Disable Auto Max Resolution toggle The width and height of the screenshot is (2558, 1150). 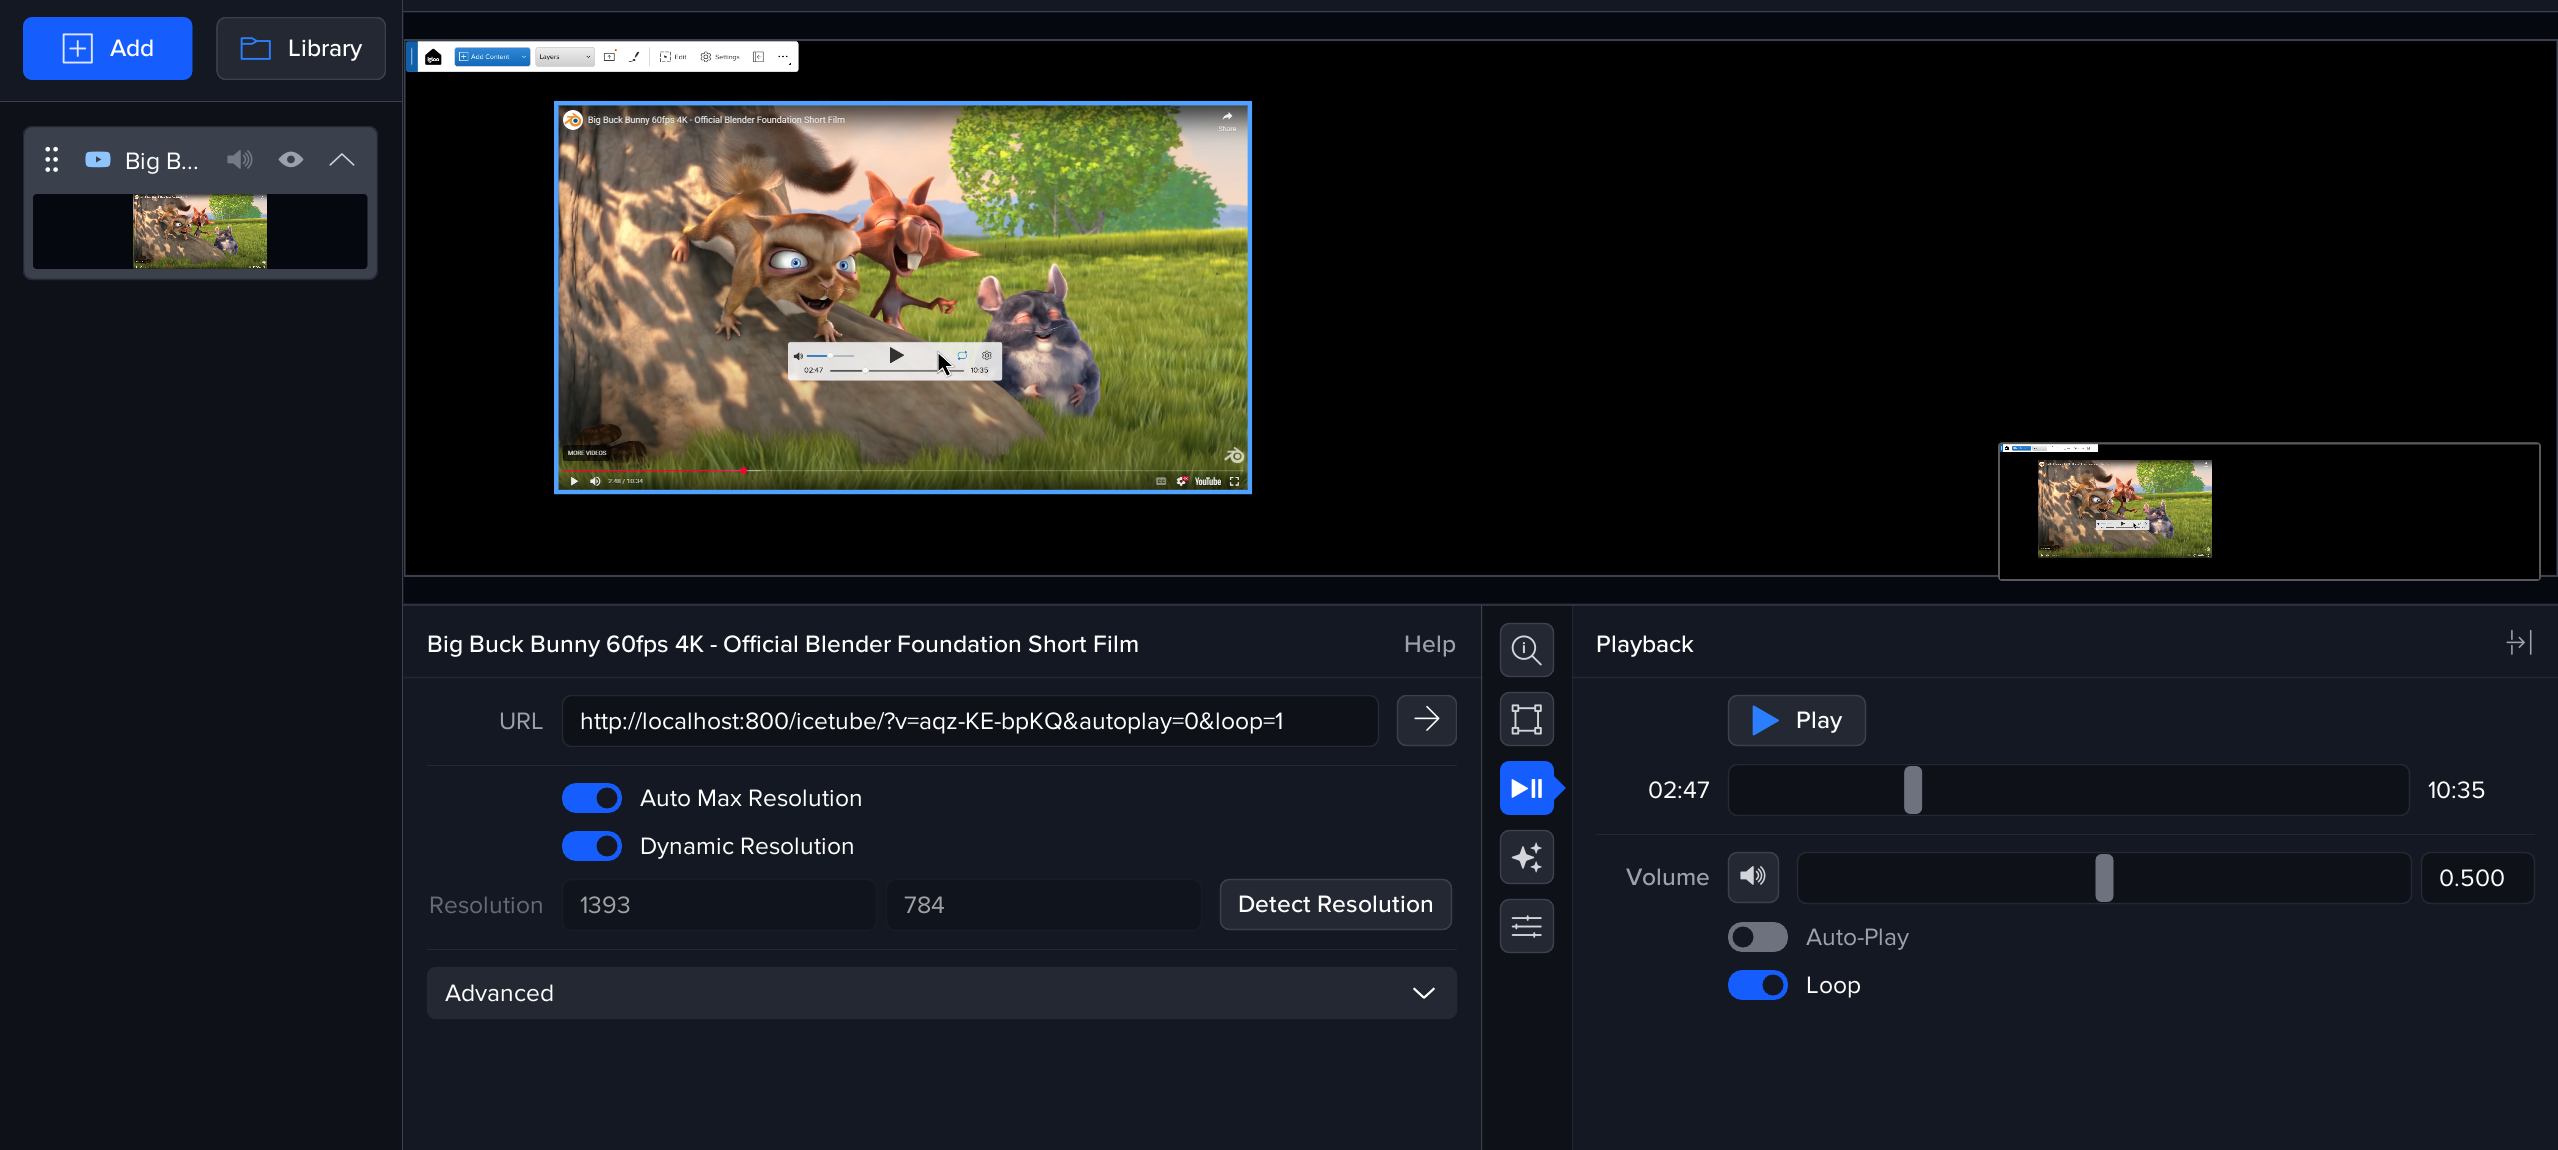click(x=592, y=798)
